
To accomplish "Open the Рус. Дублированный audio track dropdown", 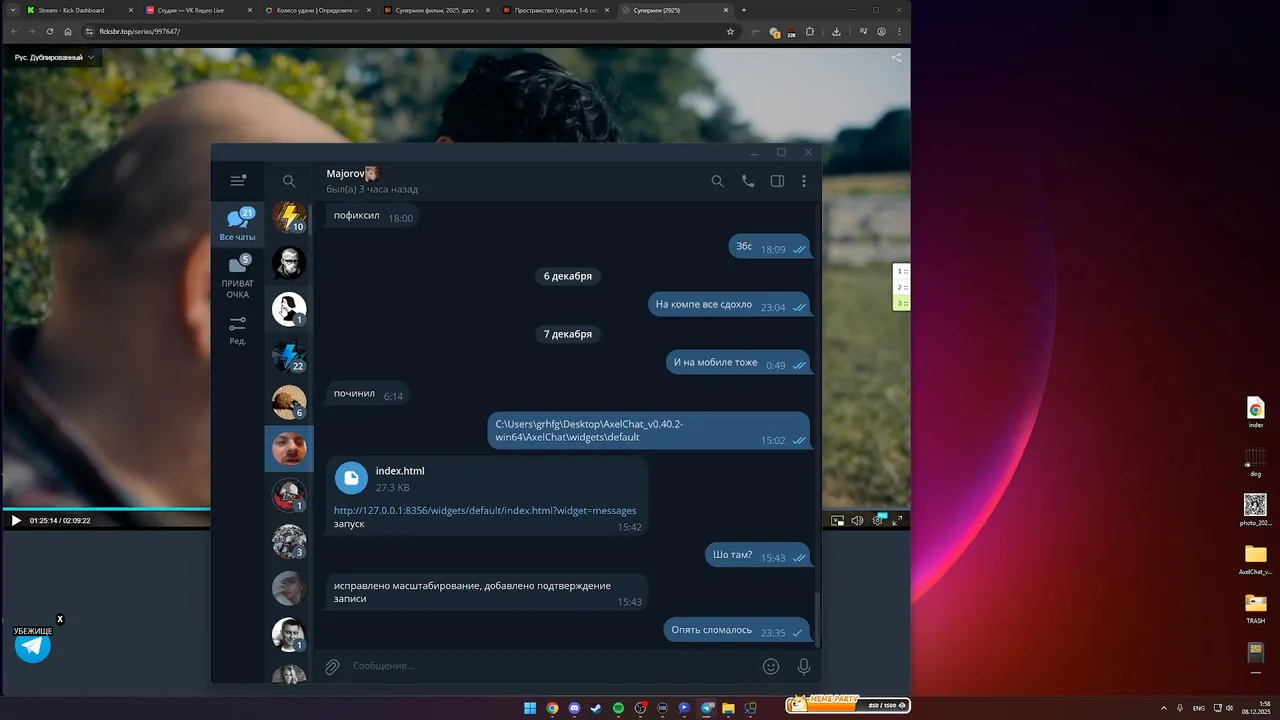I will (54, 57).
